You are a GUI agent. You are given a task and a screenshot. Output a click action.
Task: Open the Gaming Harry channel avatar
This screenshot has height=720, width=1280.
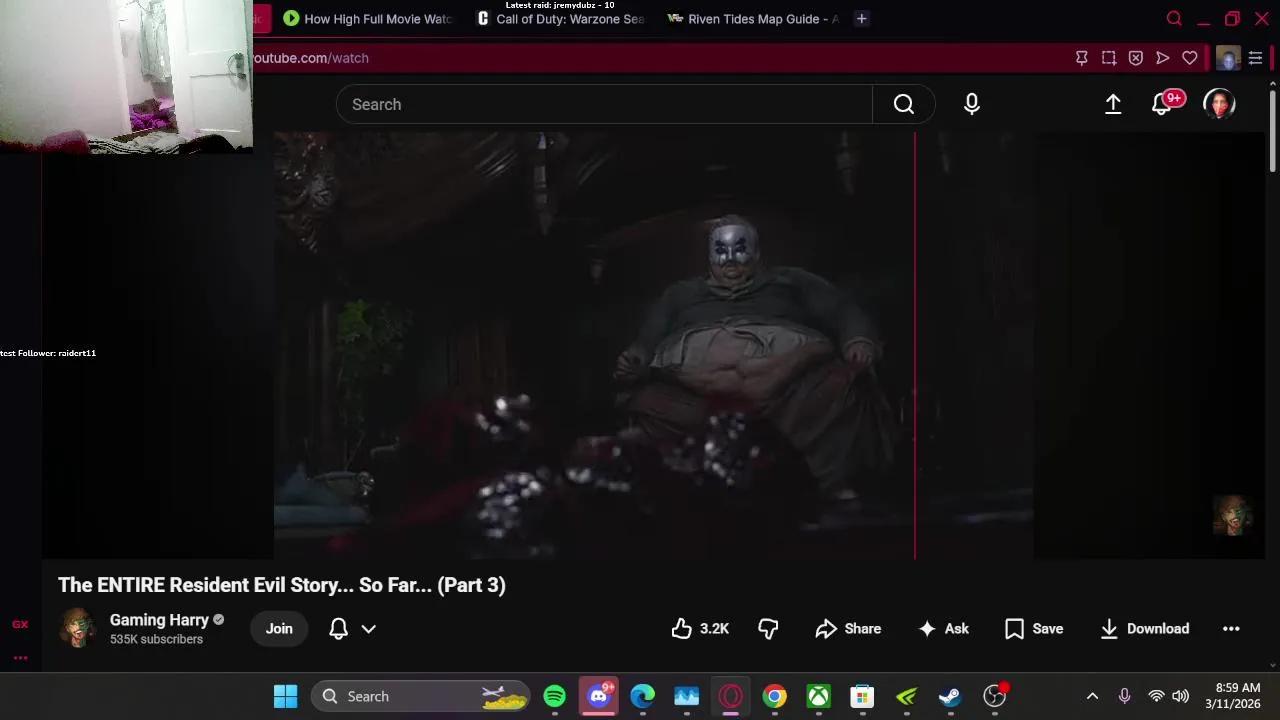coord(77,628)
